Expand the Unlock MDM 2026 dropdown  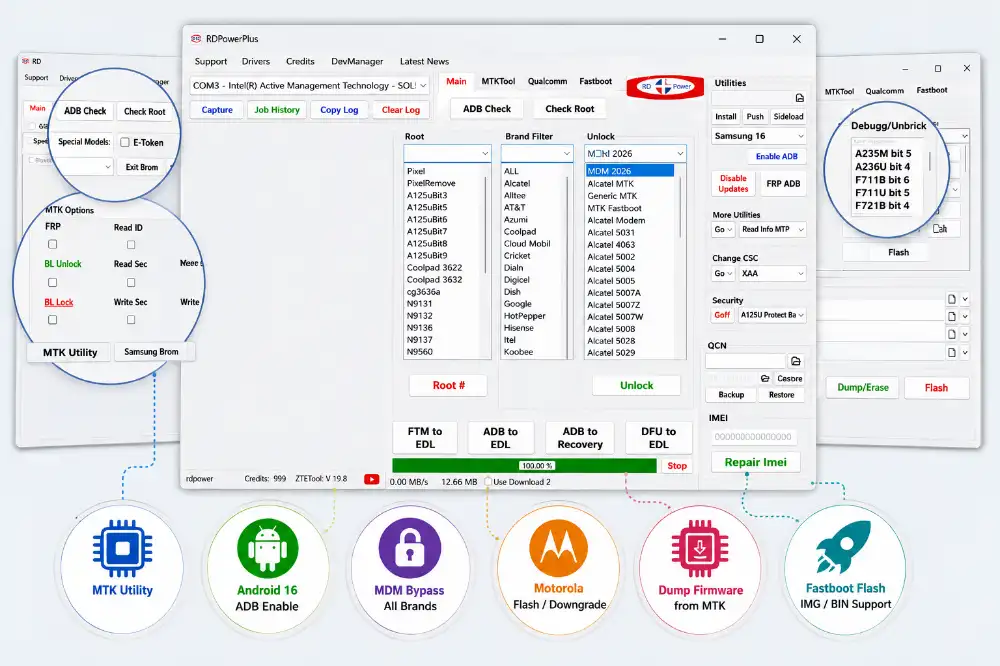tap(635, 153)
